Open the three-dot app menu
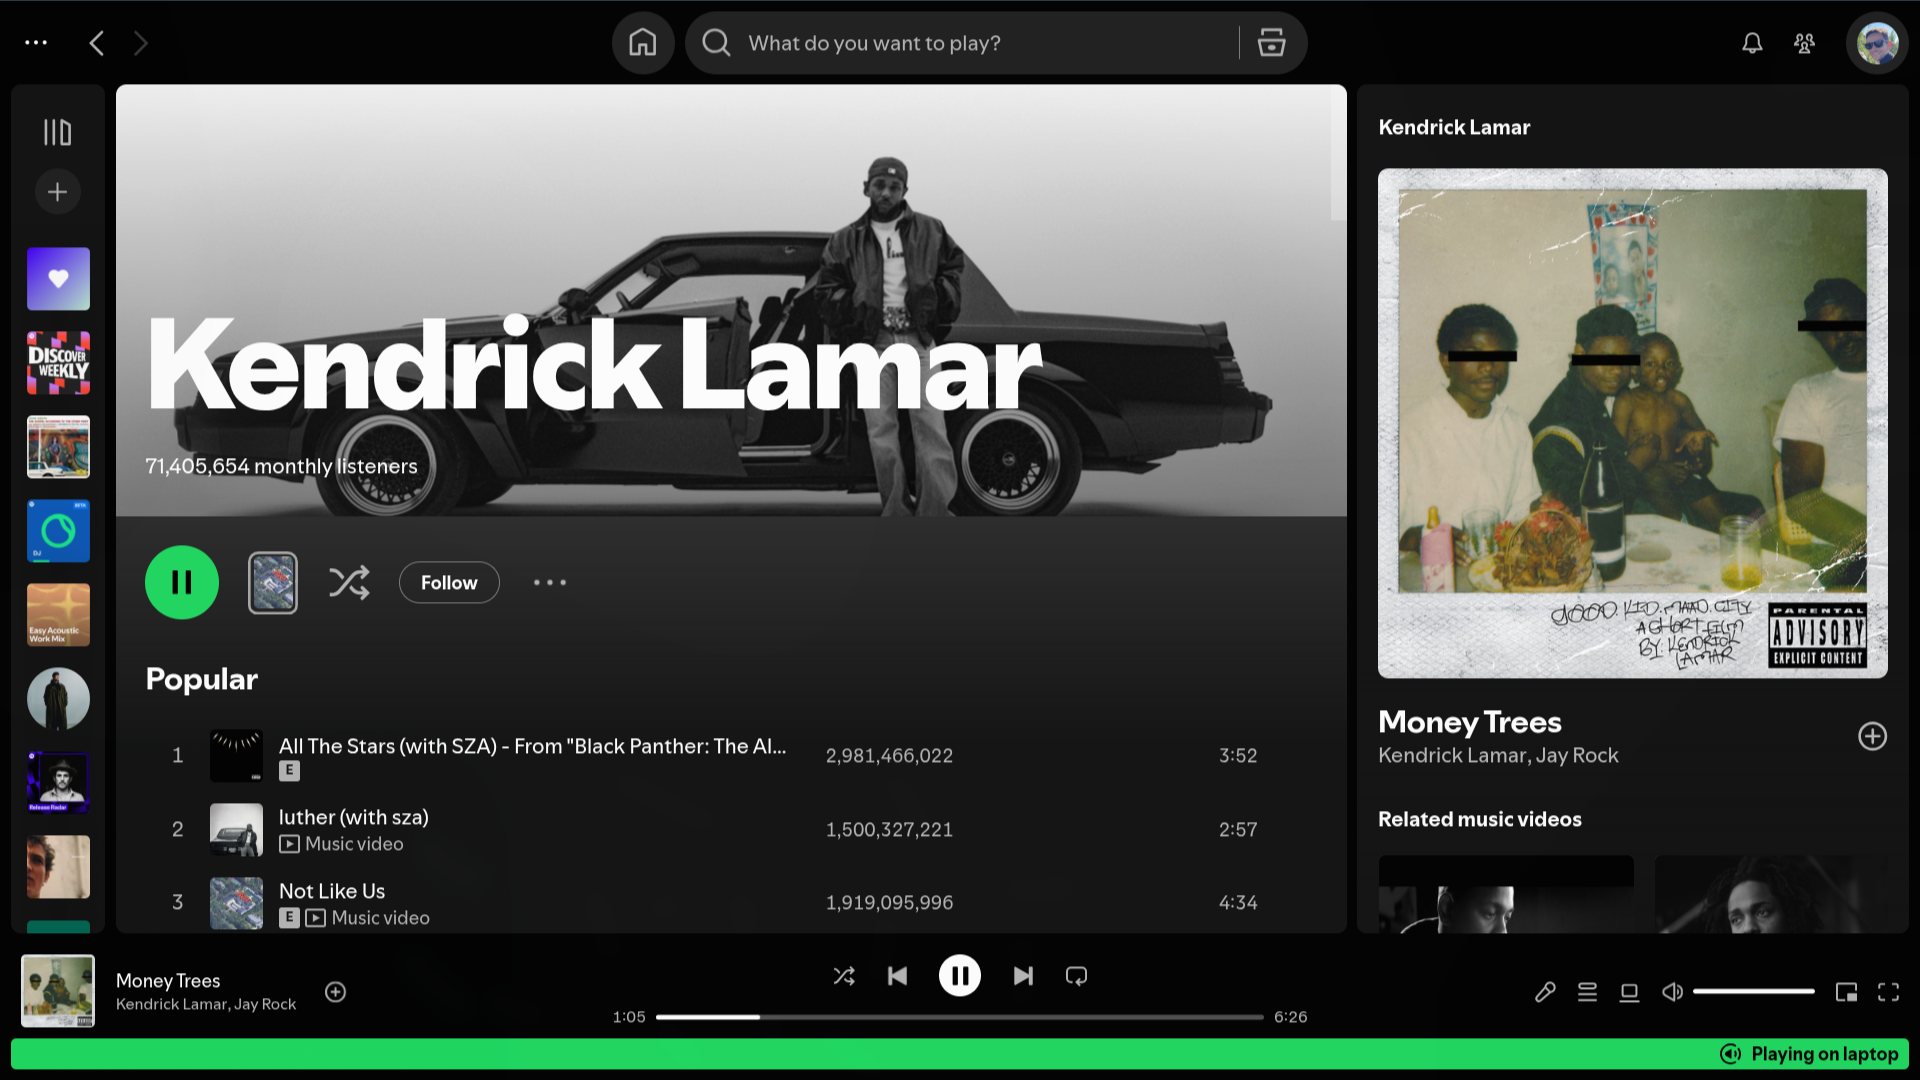Screen dimensions: 1920x1080 tap(36, 42)
